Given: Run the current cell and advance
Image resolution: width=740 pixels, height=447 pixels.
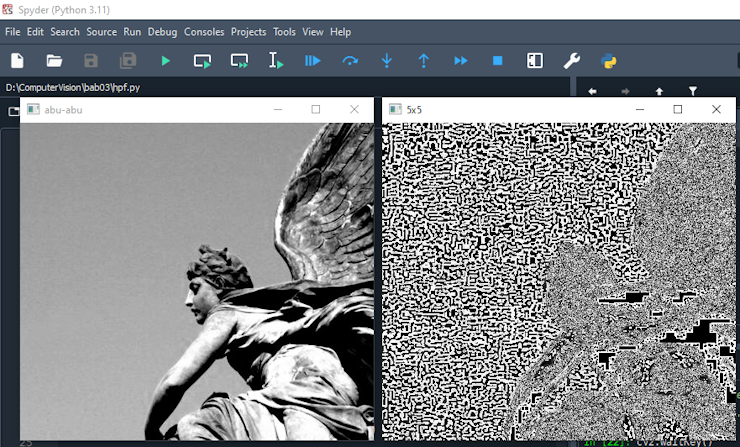Looking at the screenshot, I should (x=239, y=61).
